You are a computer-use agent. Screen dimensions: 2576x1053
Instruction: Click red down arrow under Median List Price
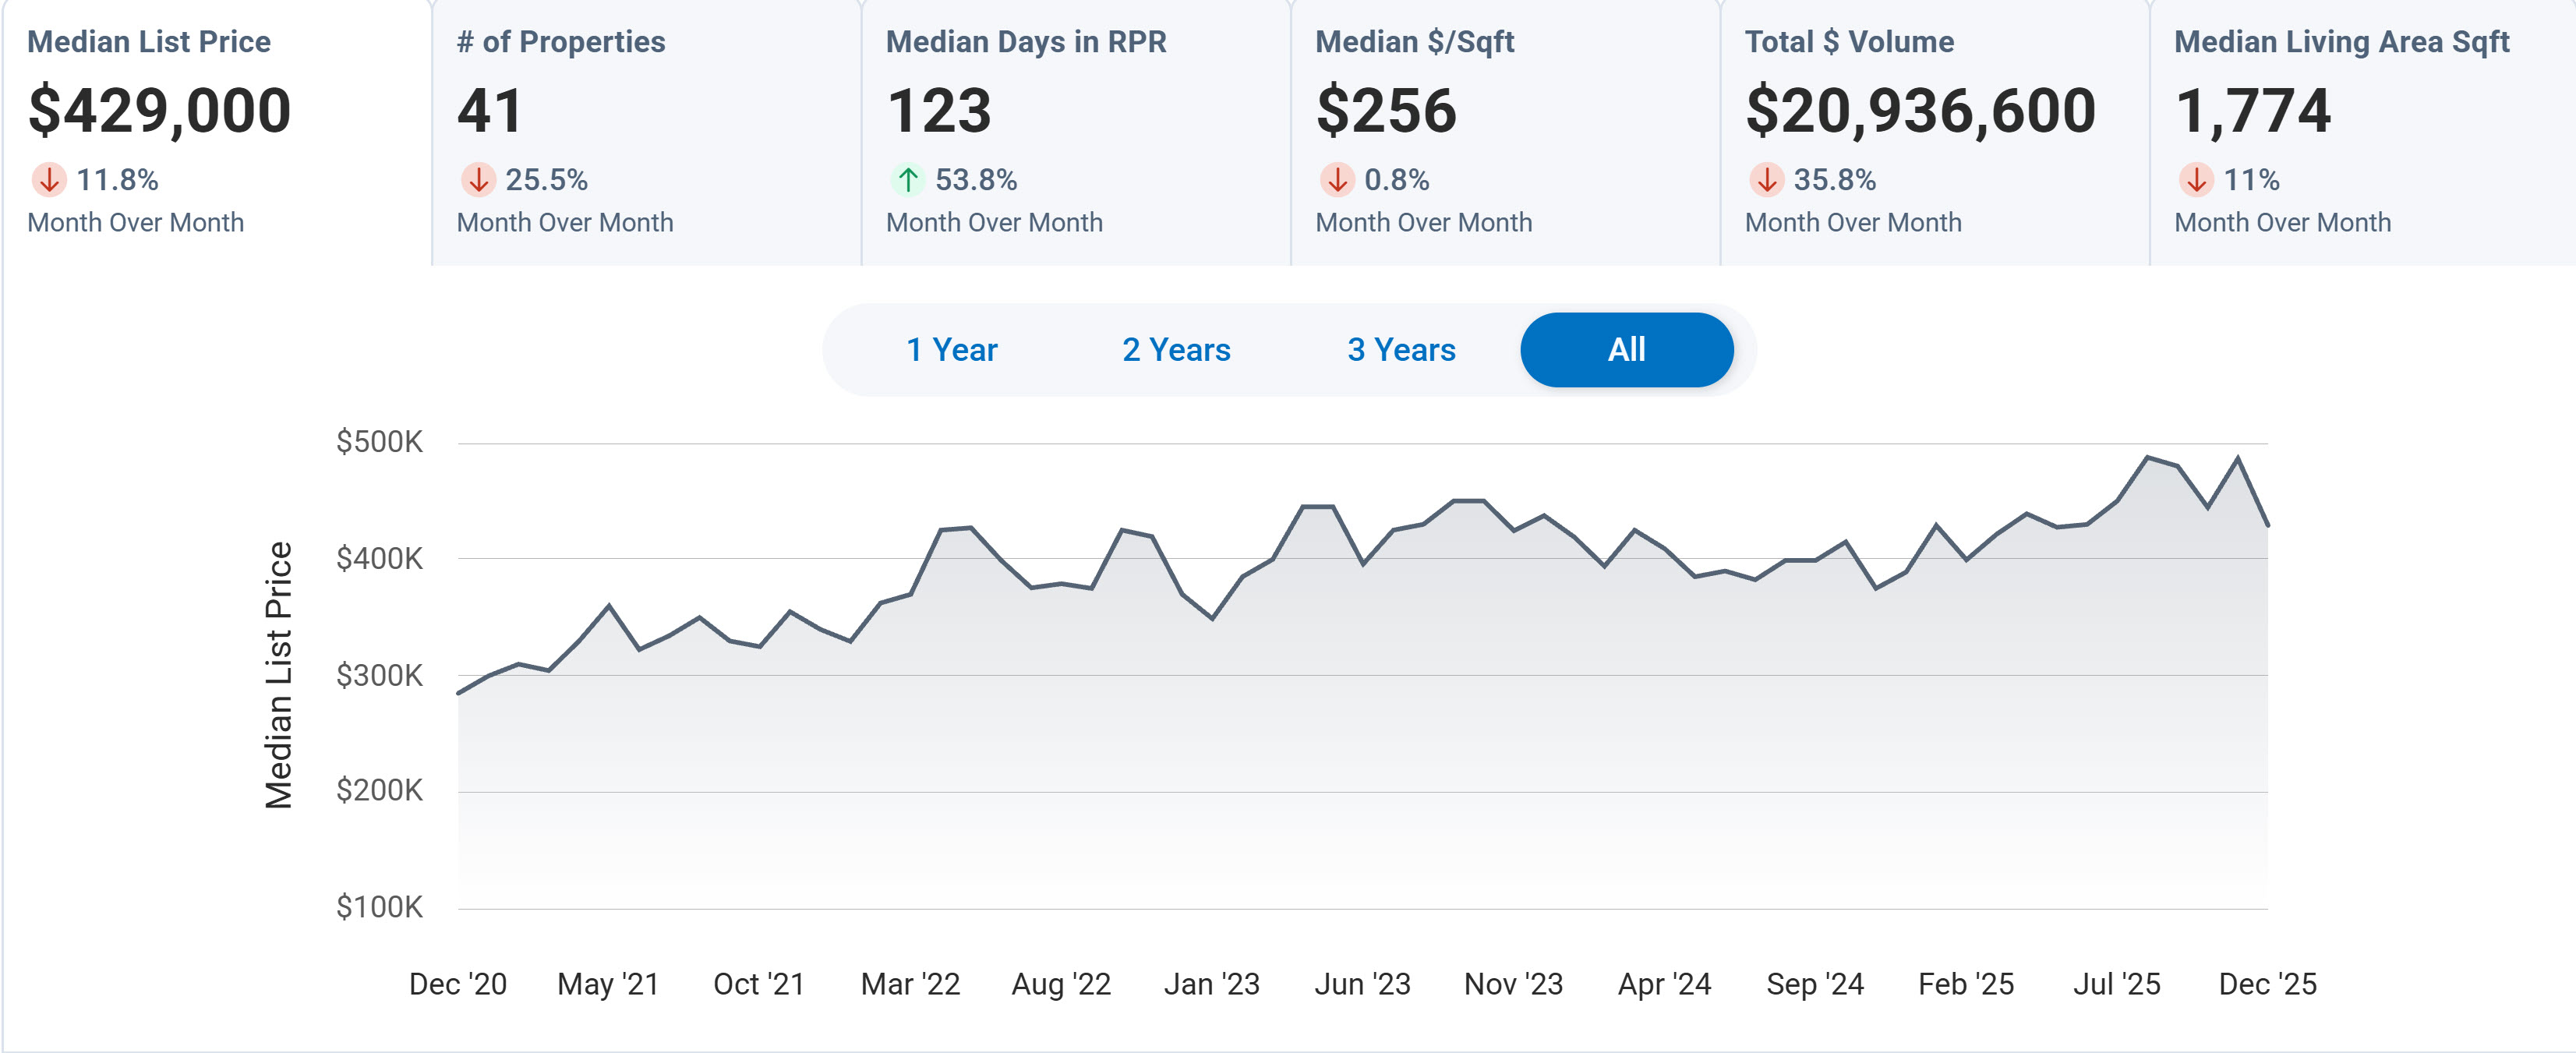[x=48, y=180]
